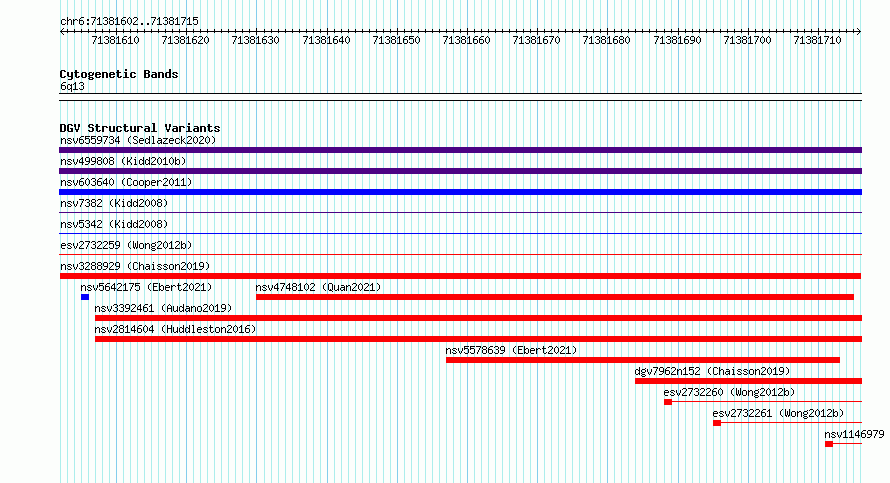Click ruler position 71381660
Screen dimensions: 890x483
pyautogui.click(x=466, y=40)
